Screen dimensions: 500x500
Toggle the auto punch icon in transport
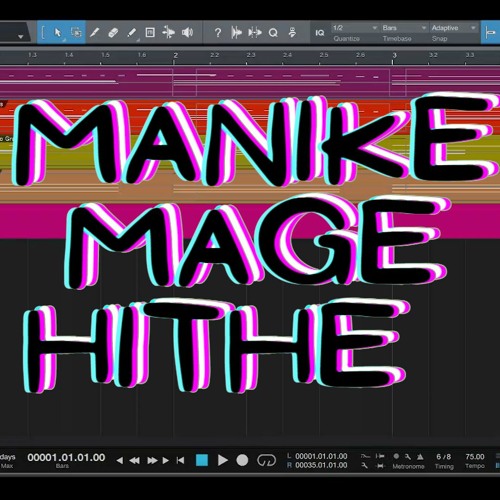tap(365, 456)
